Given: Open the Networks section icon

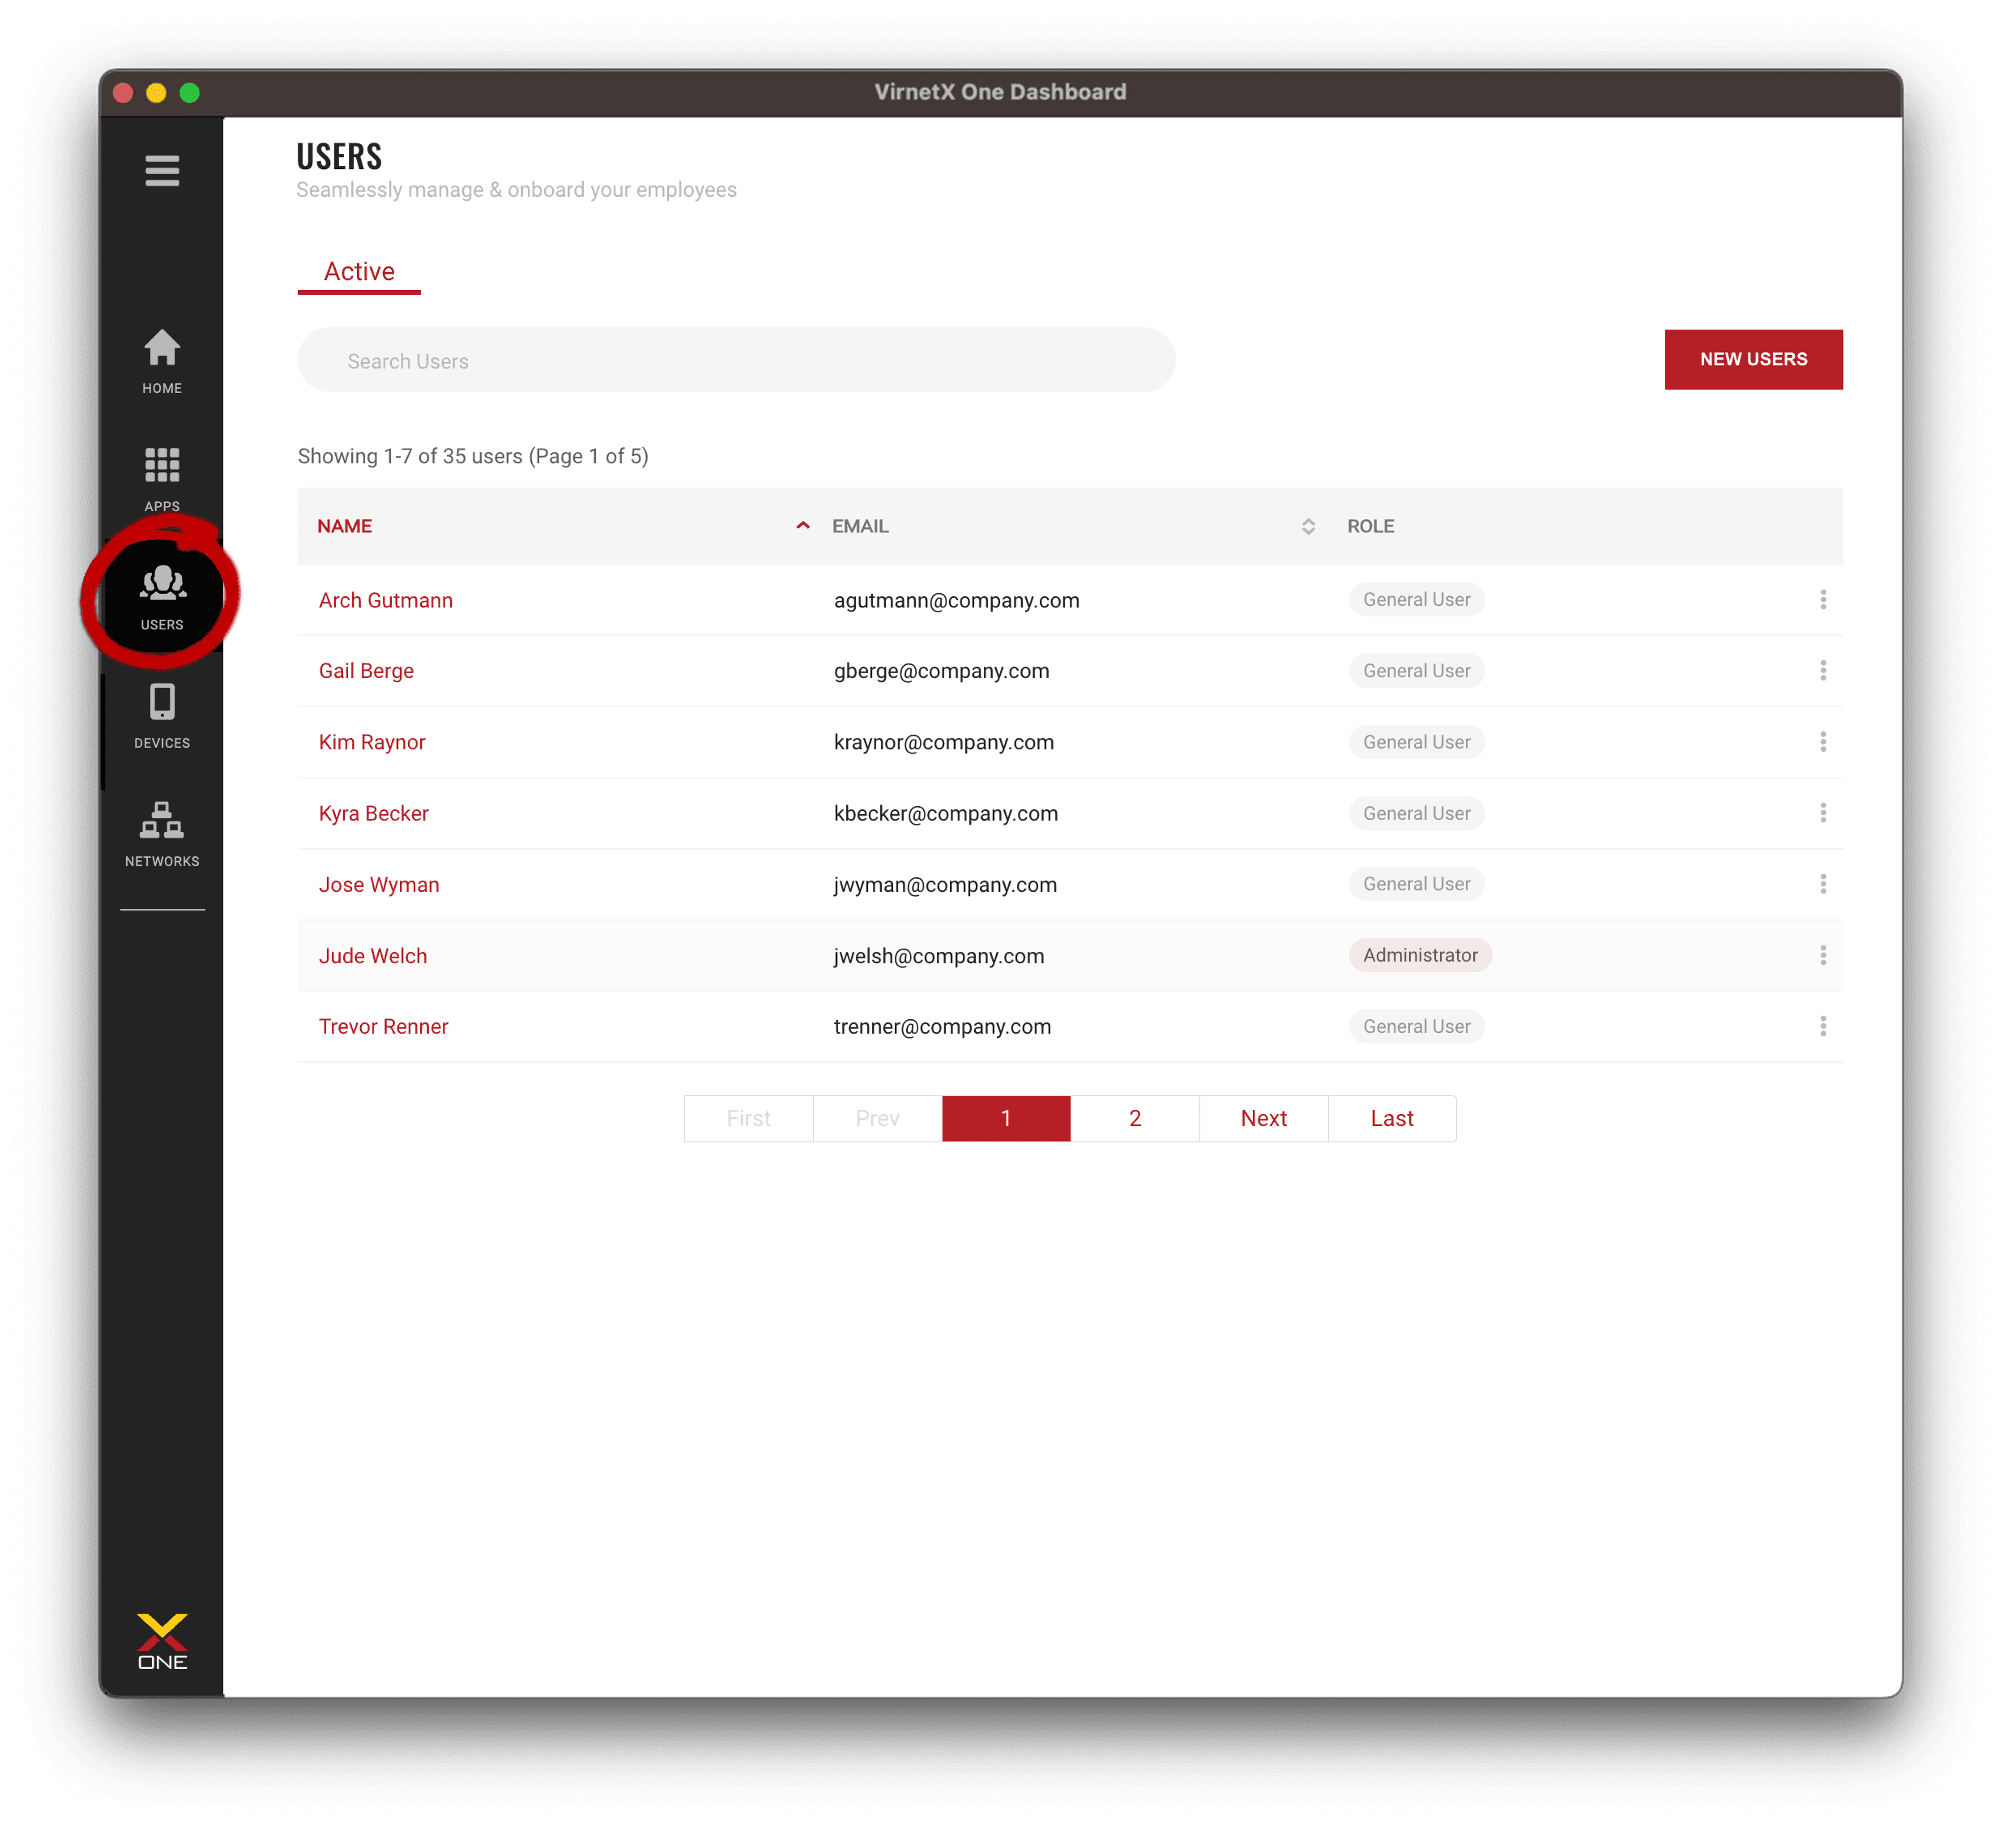Looking at the screenshot, I should 161,822.
